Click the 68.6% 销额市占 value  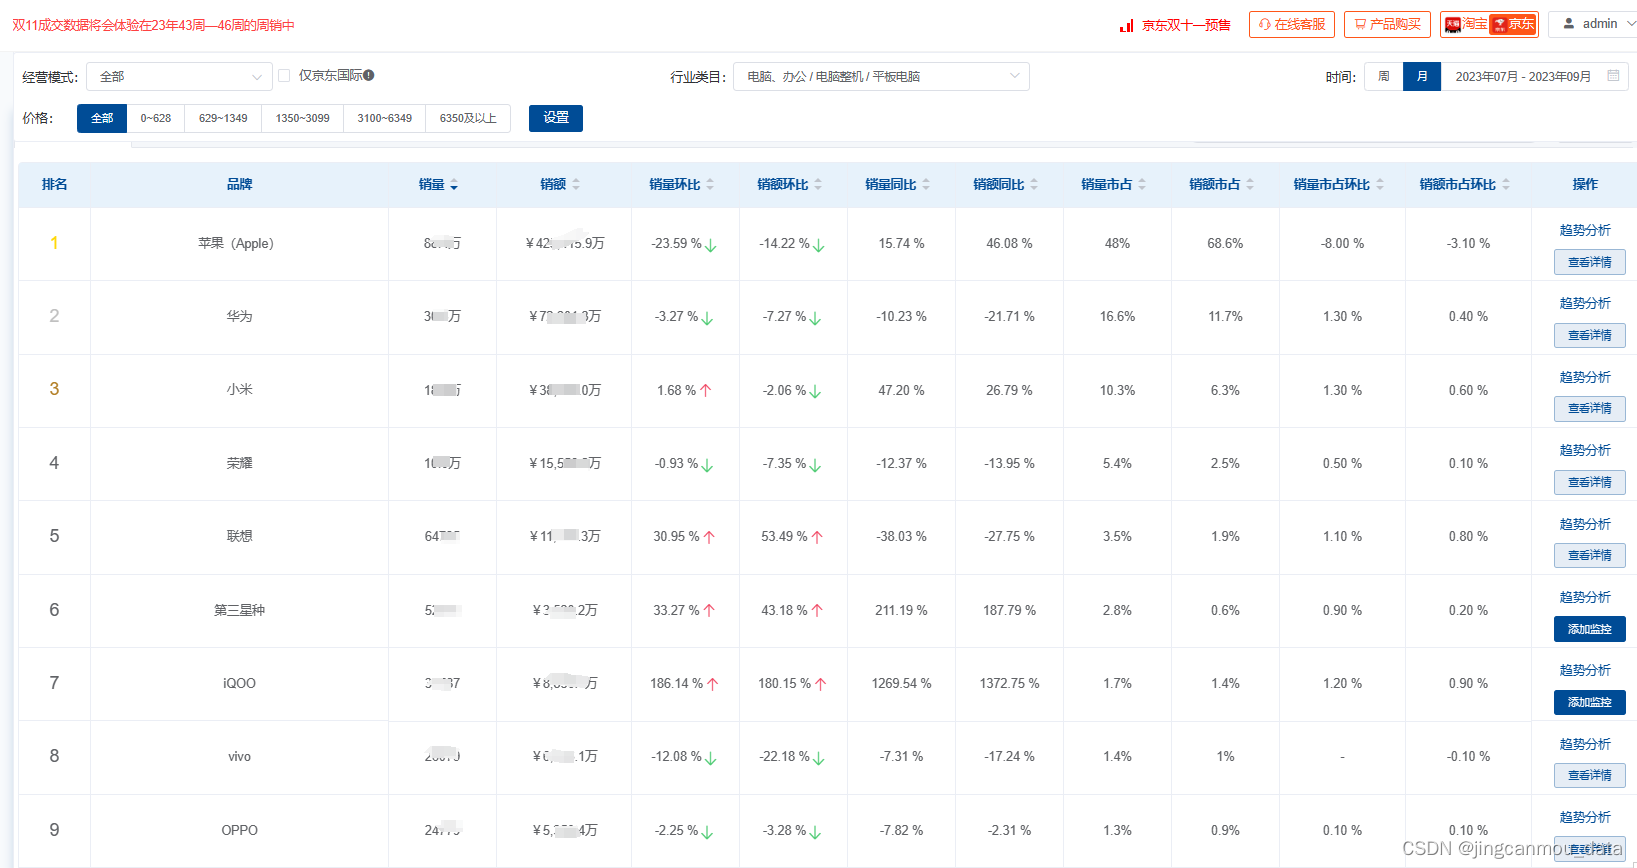click(x=1225, y=243)
